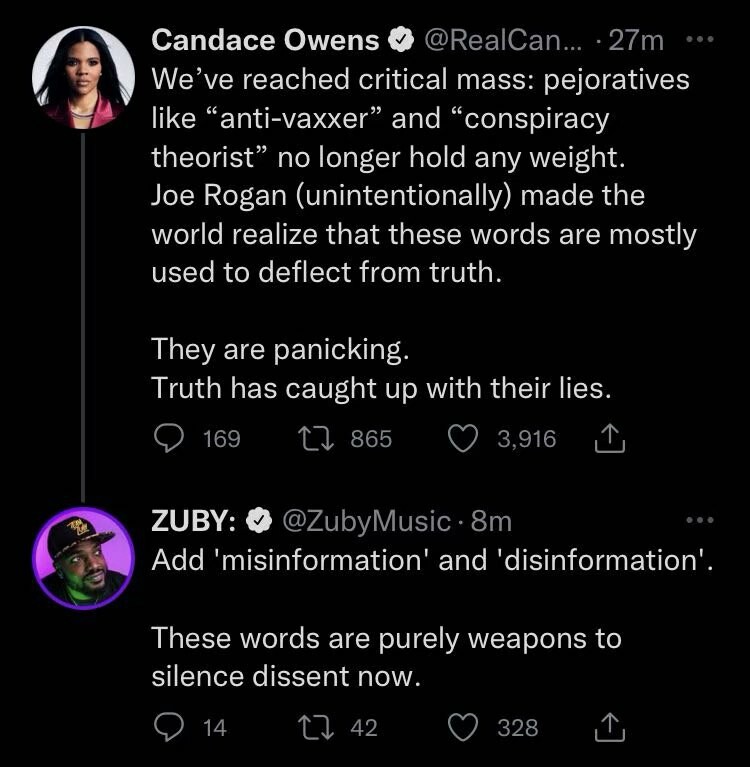This screenshot has width=750, height=767.
Task: Open the Candace Owens display name link
Action: (x=265, y=41)
